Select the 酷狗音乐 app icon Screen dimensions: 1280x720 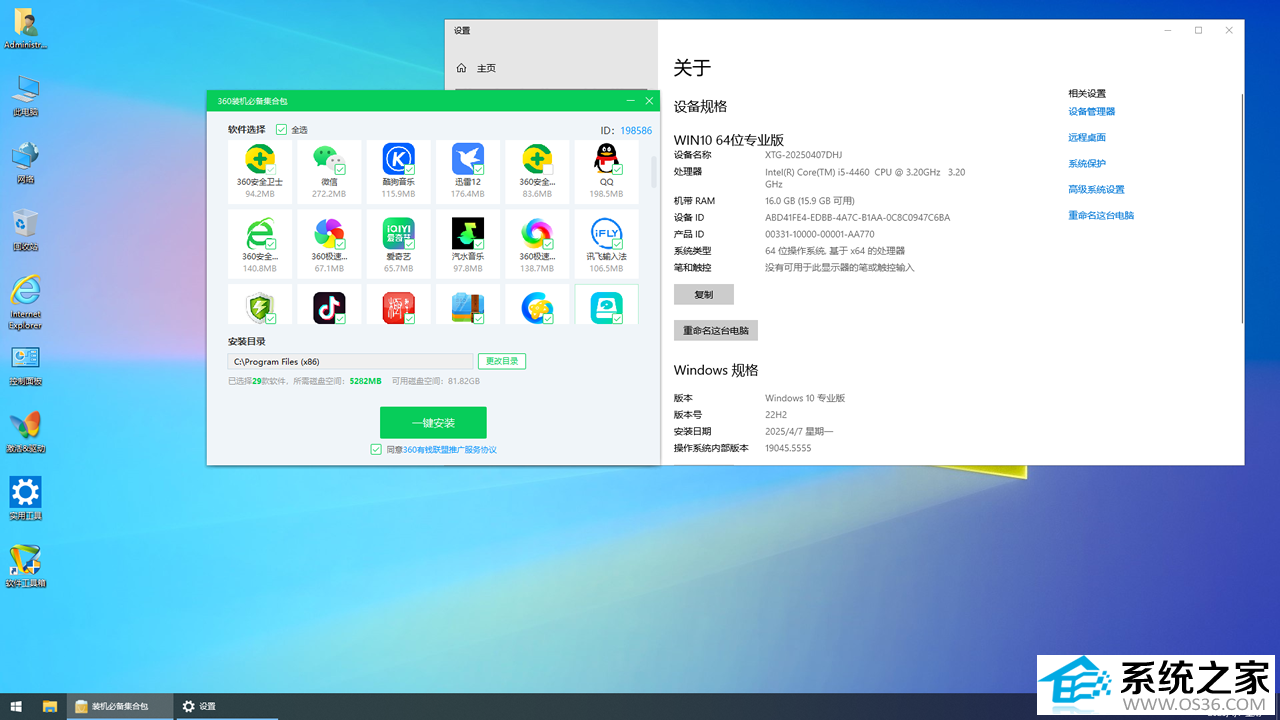tap(398, 159)
